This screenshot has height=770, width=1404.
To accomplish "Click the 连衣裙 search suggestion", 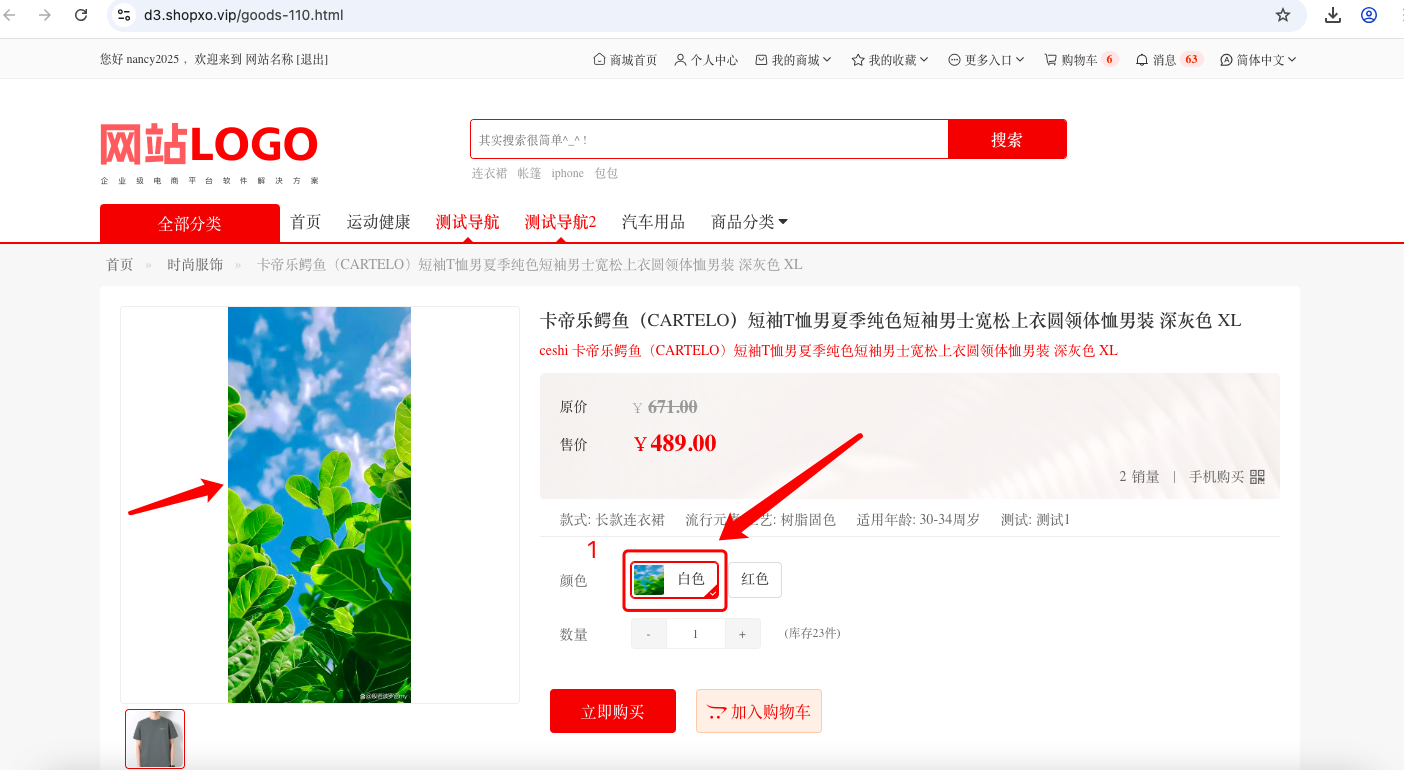I will coord(490,173).
